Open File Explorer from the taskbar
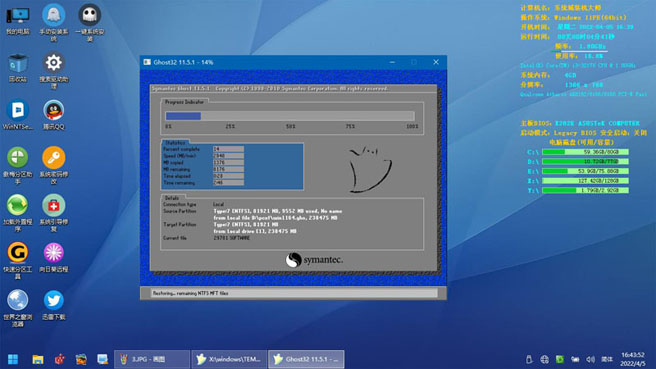This screenshot has width=656, height=369. pos(38,359)
